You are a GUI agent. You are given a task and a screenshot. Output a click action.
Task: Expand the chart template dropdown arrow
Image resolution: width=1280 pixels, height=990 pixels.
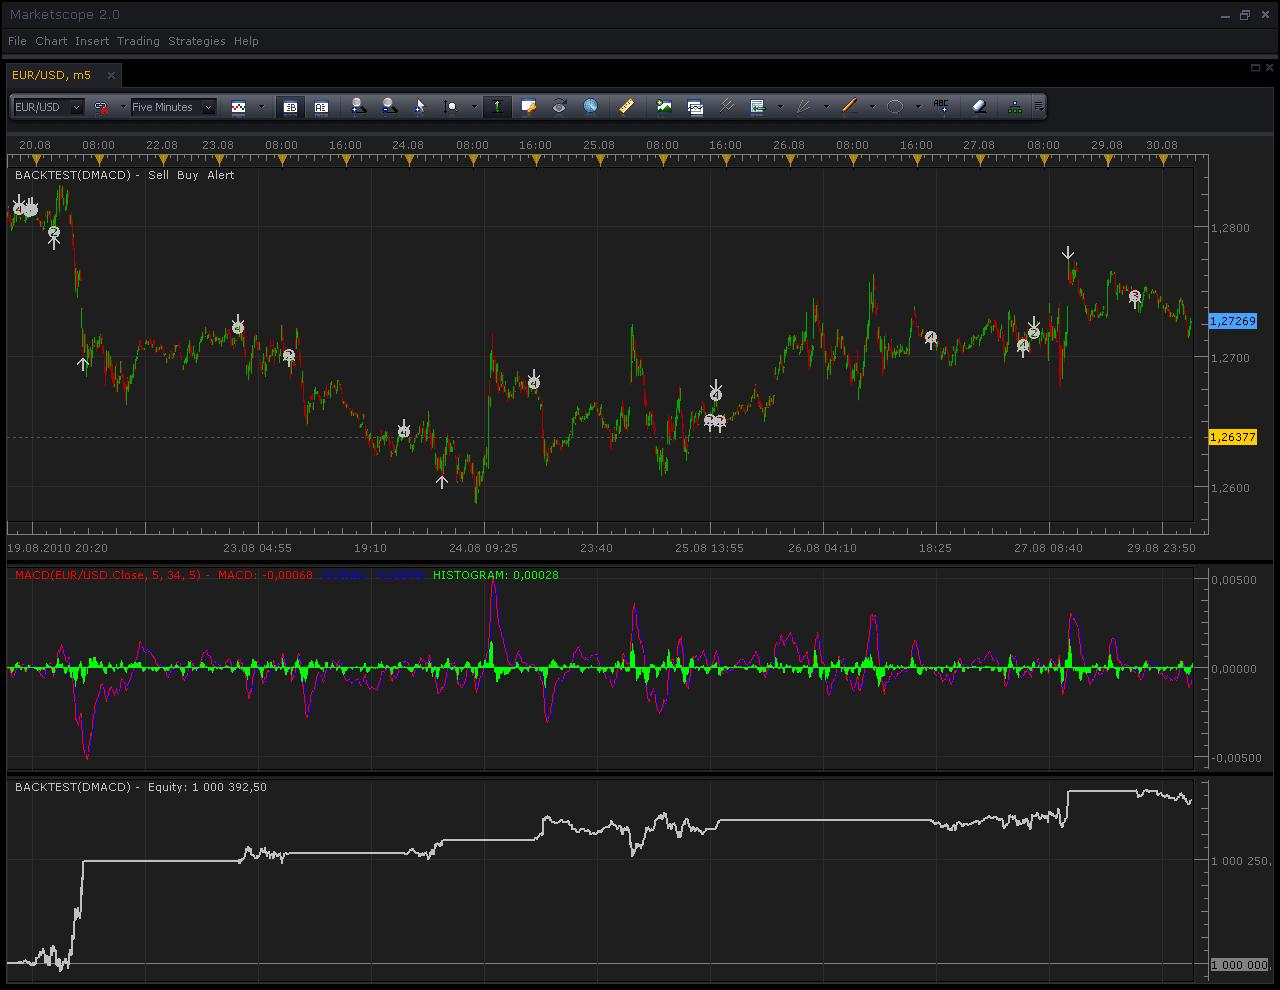[780, 107]
